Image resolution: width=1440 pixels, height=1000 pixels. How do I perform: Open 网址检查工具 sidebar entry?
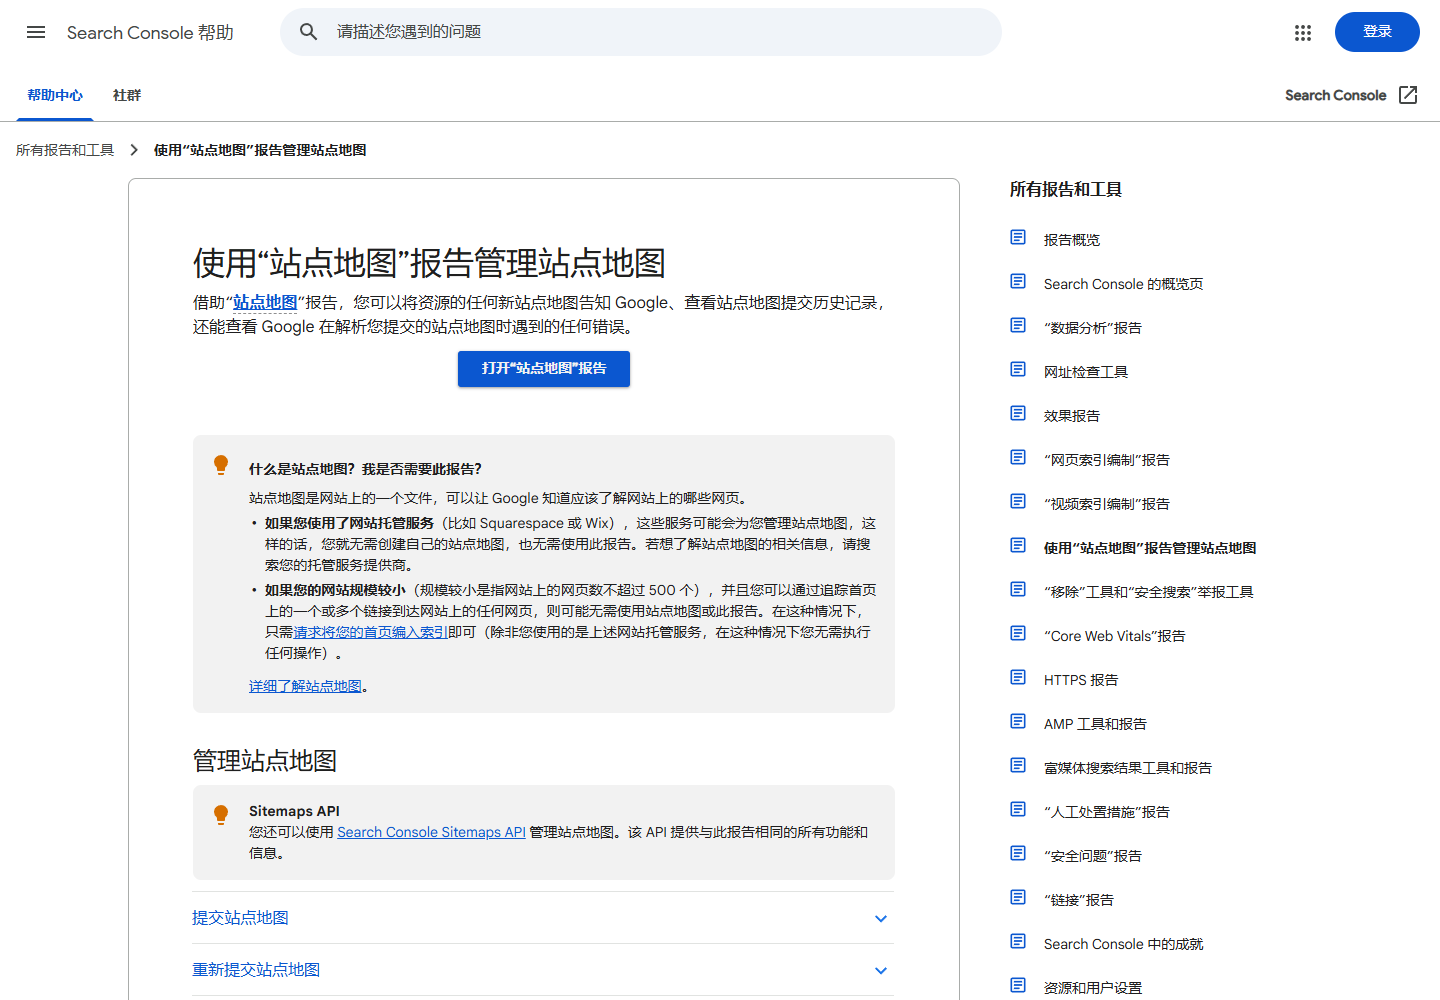[x=1085, y=372]
